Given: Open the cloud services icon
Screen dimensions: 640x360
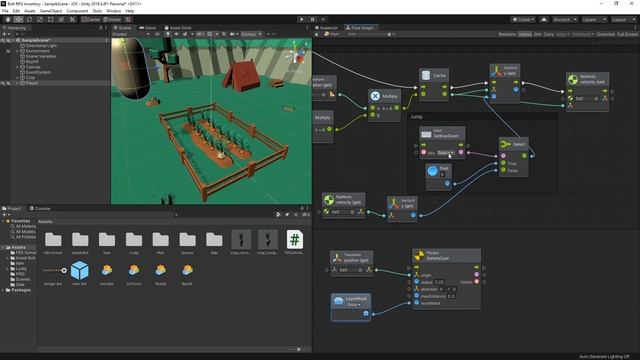Looking at the screenshot, I should click(x=544, y=19).
